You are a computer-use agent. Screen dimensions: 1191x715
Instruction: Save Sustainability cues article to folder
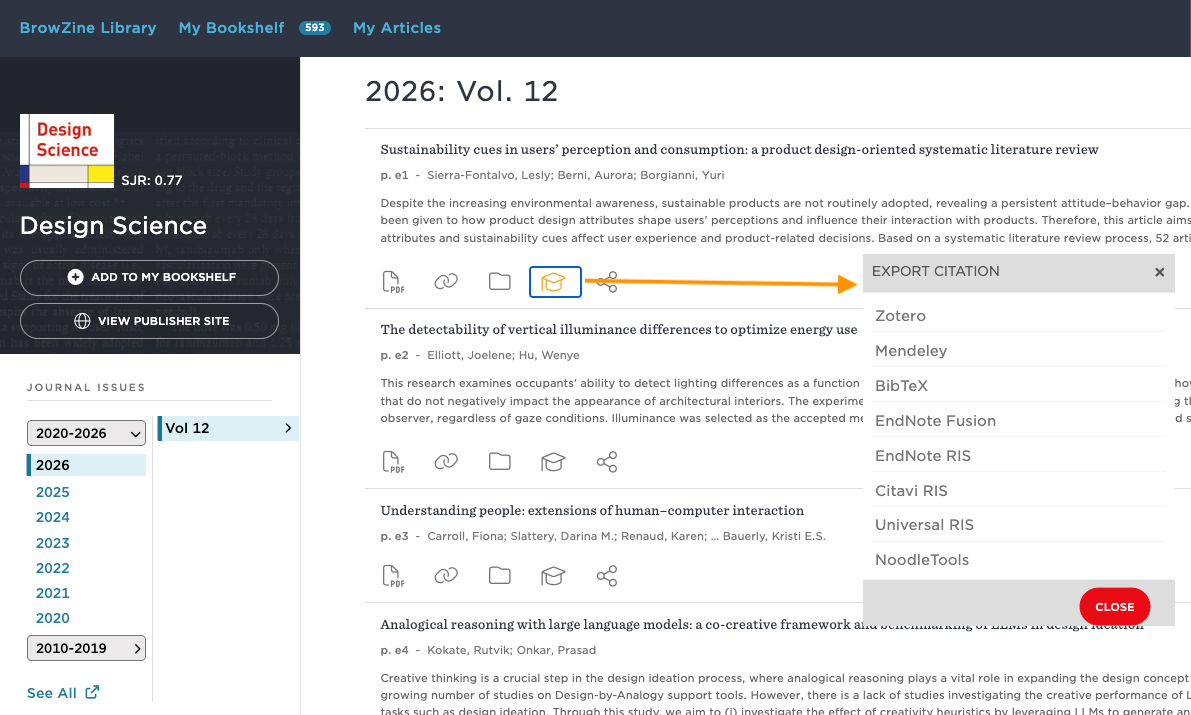tap(499, 282)
